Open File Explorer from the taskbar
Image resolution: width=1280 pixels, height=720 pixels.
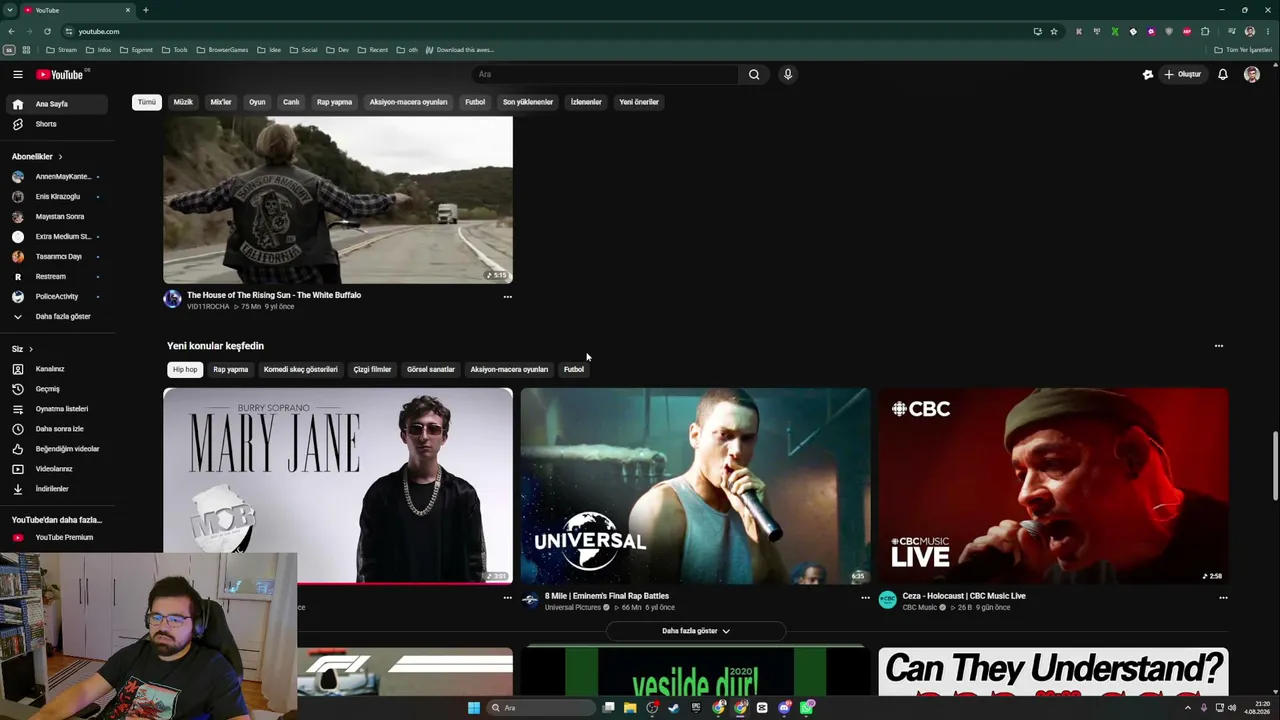[630, 708]
